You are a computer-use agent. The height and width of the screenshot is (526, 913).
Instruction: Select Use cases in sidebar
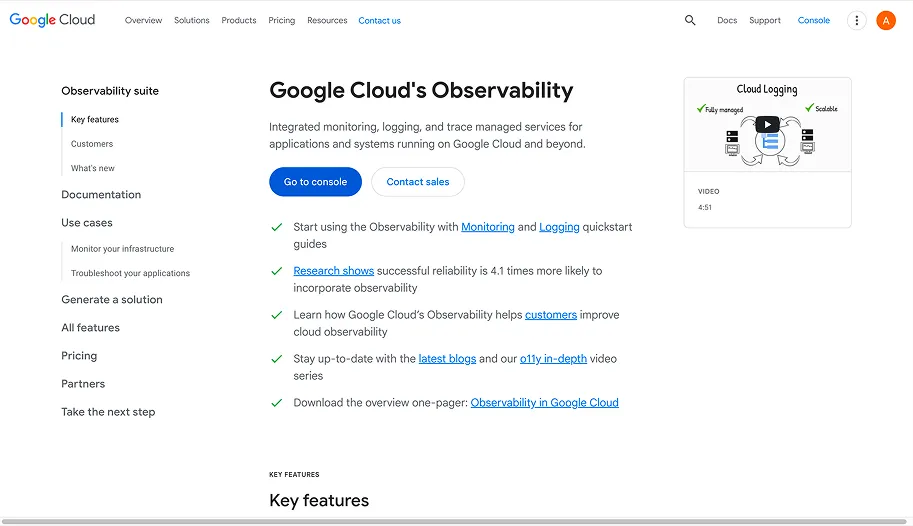pos(87,223)
